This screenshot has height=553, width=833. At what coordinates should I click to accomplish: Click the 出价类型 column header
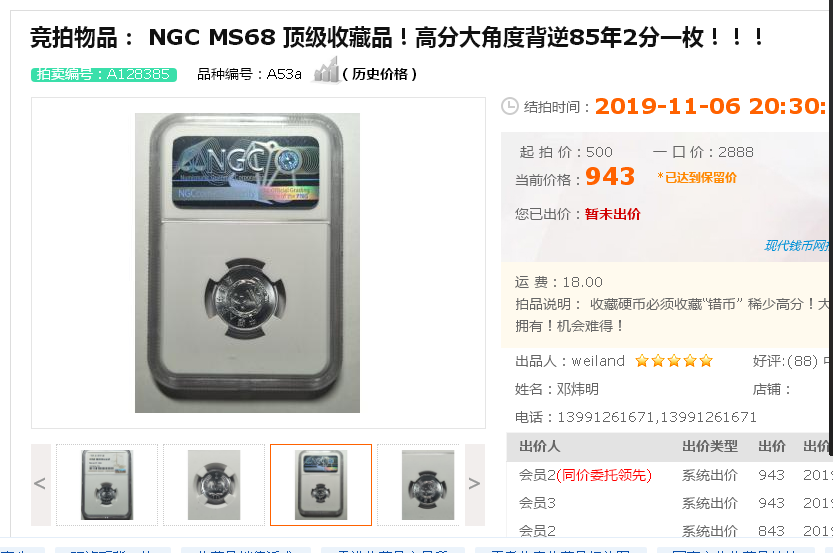[x=710, y=446]
